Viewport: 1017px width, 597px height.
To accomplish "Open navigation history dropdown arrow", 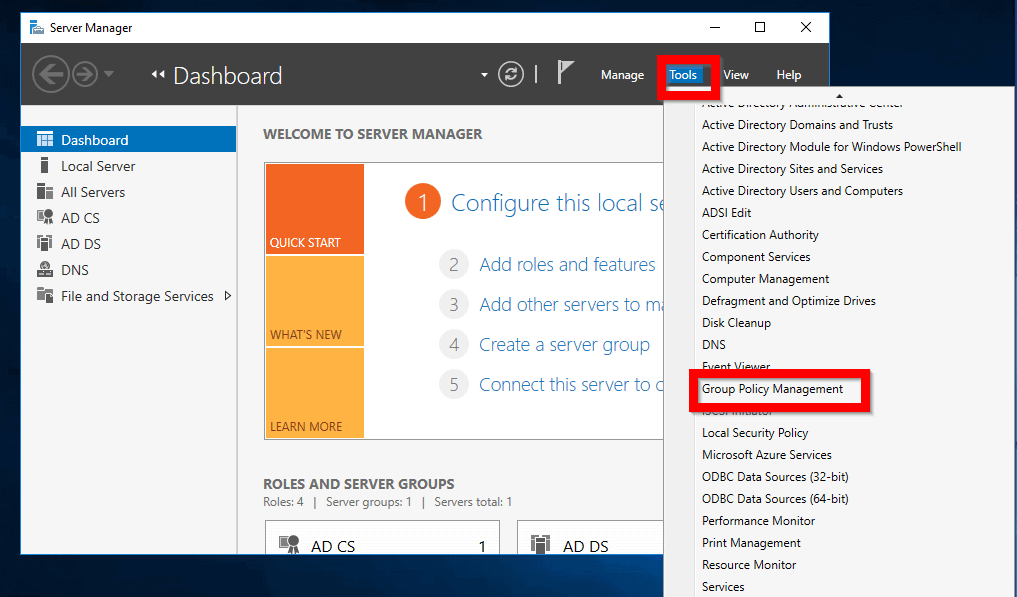I will coord(109,74).
